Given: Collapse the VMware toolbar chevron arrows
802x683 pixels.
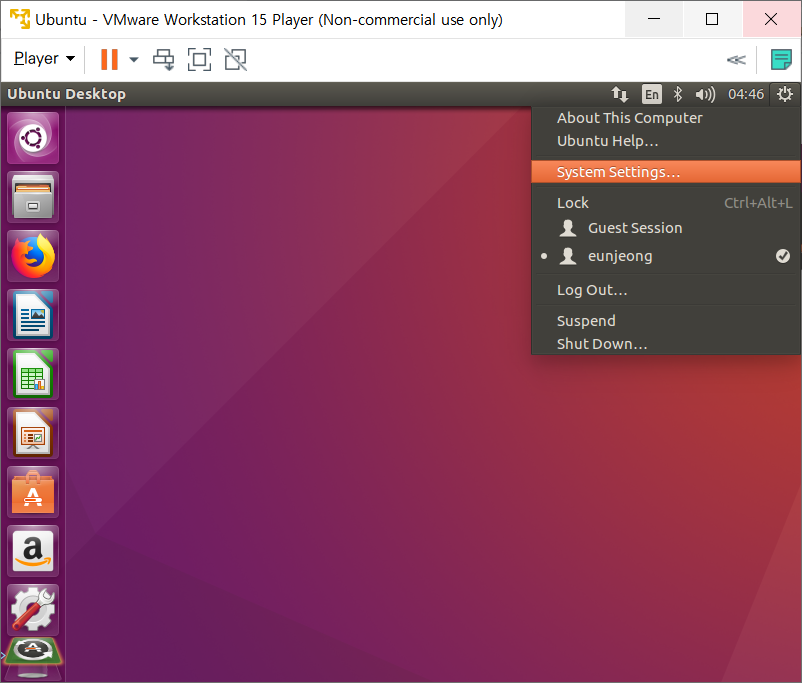Looking at the screenshot, I should [736, 60].
